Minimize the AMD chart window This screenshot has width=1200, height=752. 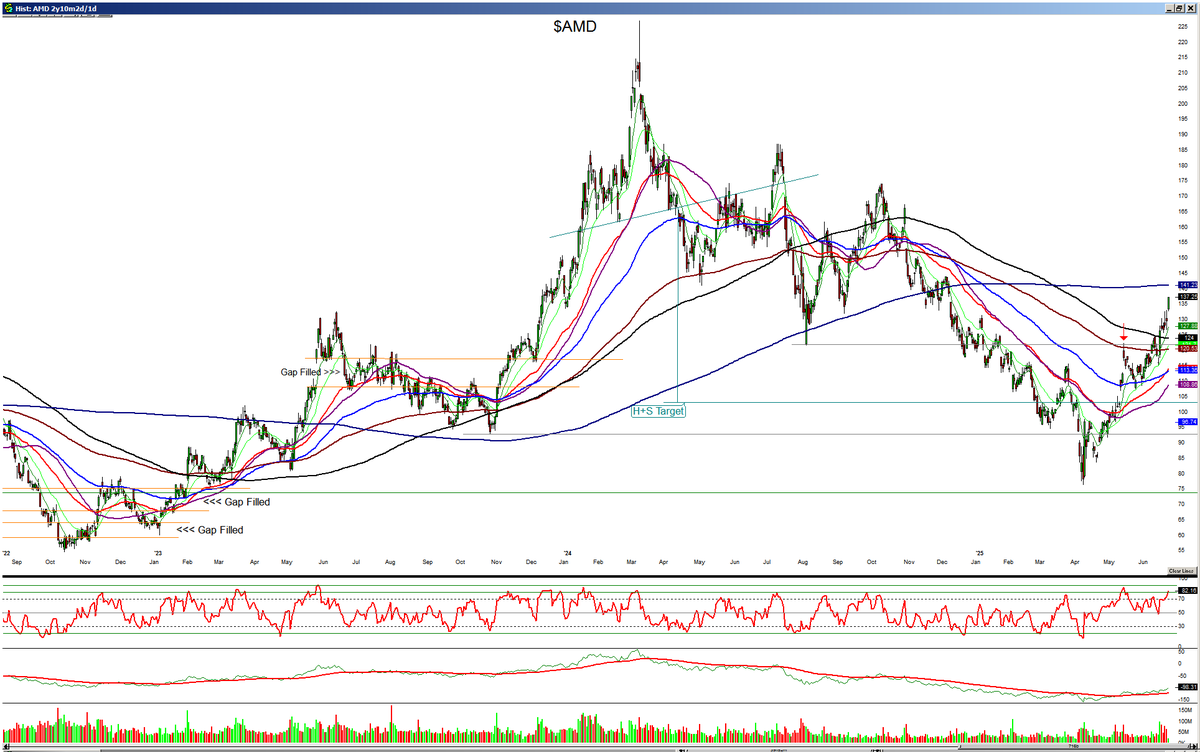point(1169,6)
